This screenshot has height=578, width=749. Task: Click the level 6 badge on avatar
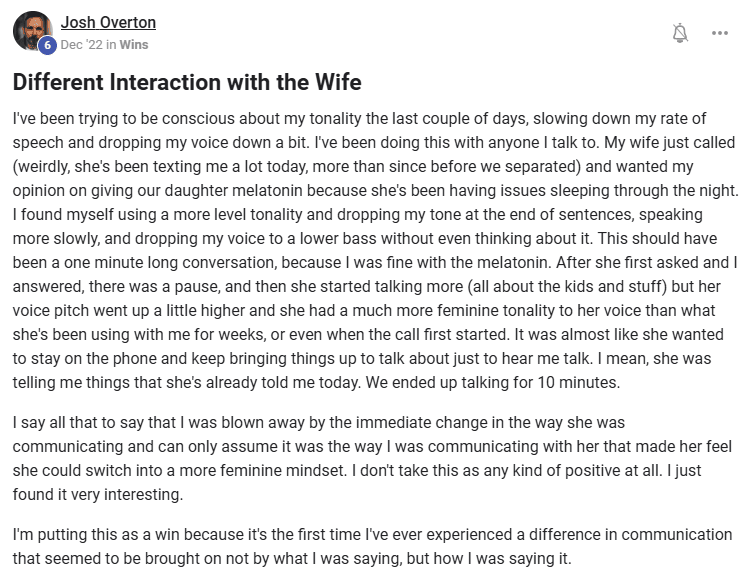[x=46, y=45]
